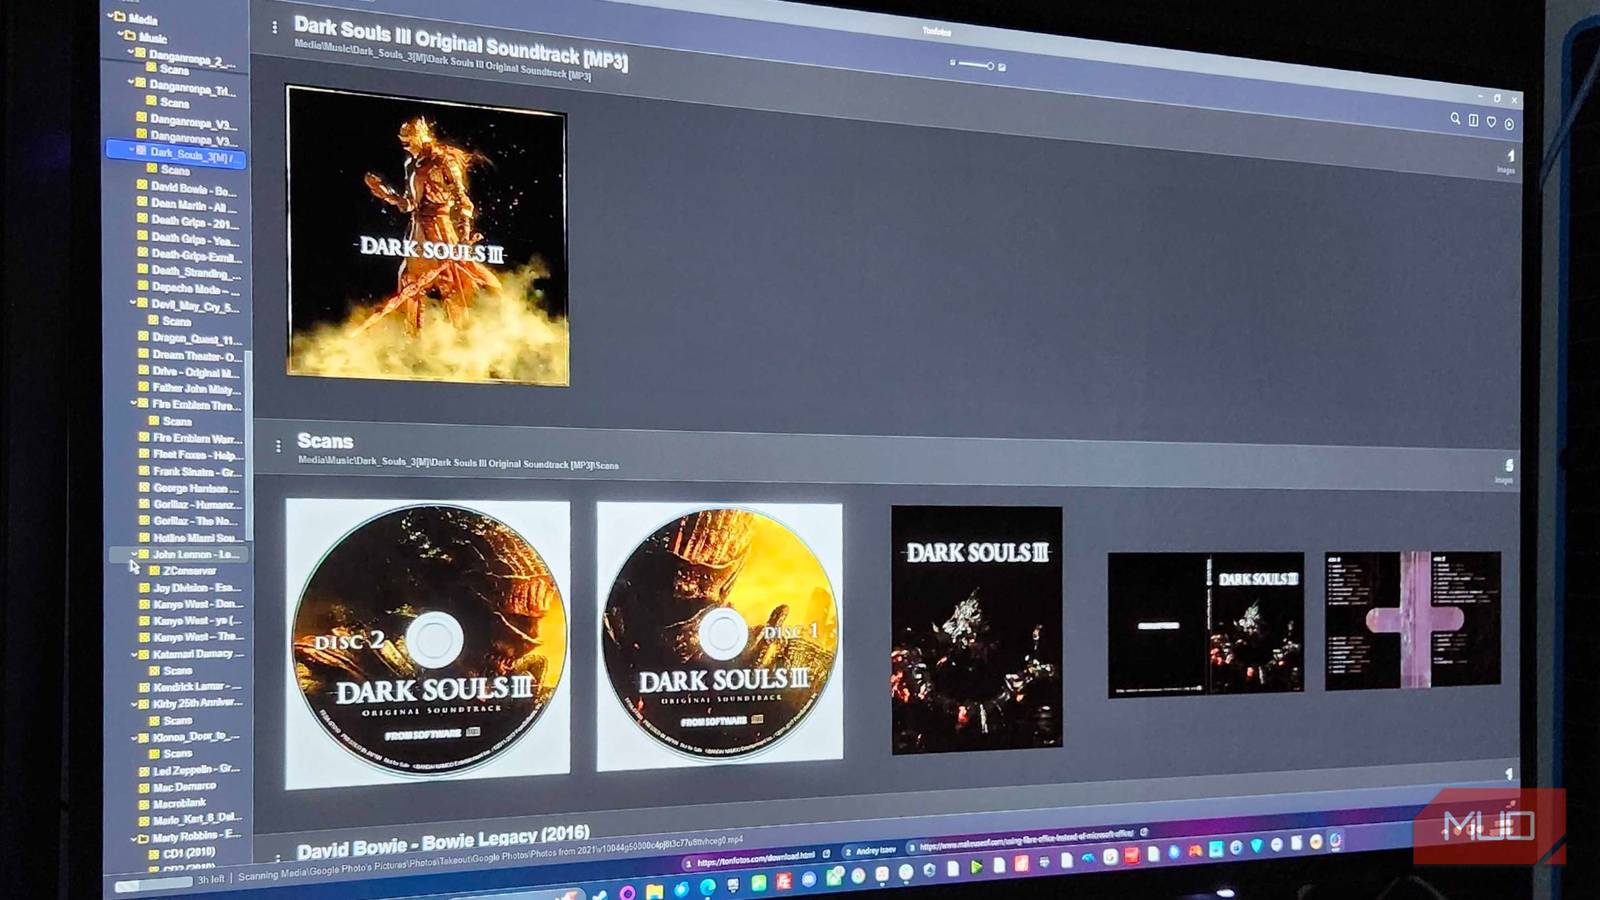Collapse the Media root folder

click(x=110, y=16)
